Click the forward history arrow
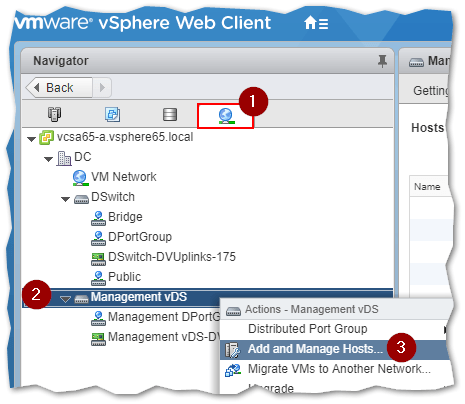The height and width of the screenshot is (404, 465). (102, 88)
